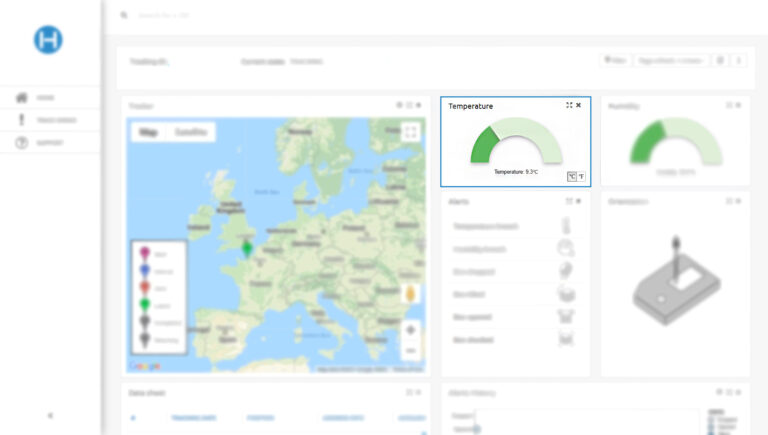Screen dimensions: 768x435
Task: Toggle fullscreen on the Google map
Action: tap(410, 132)
